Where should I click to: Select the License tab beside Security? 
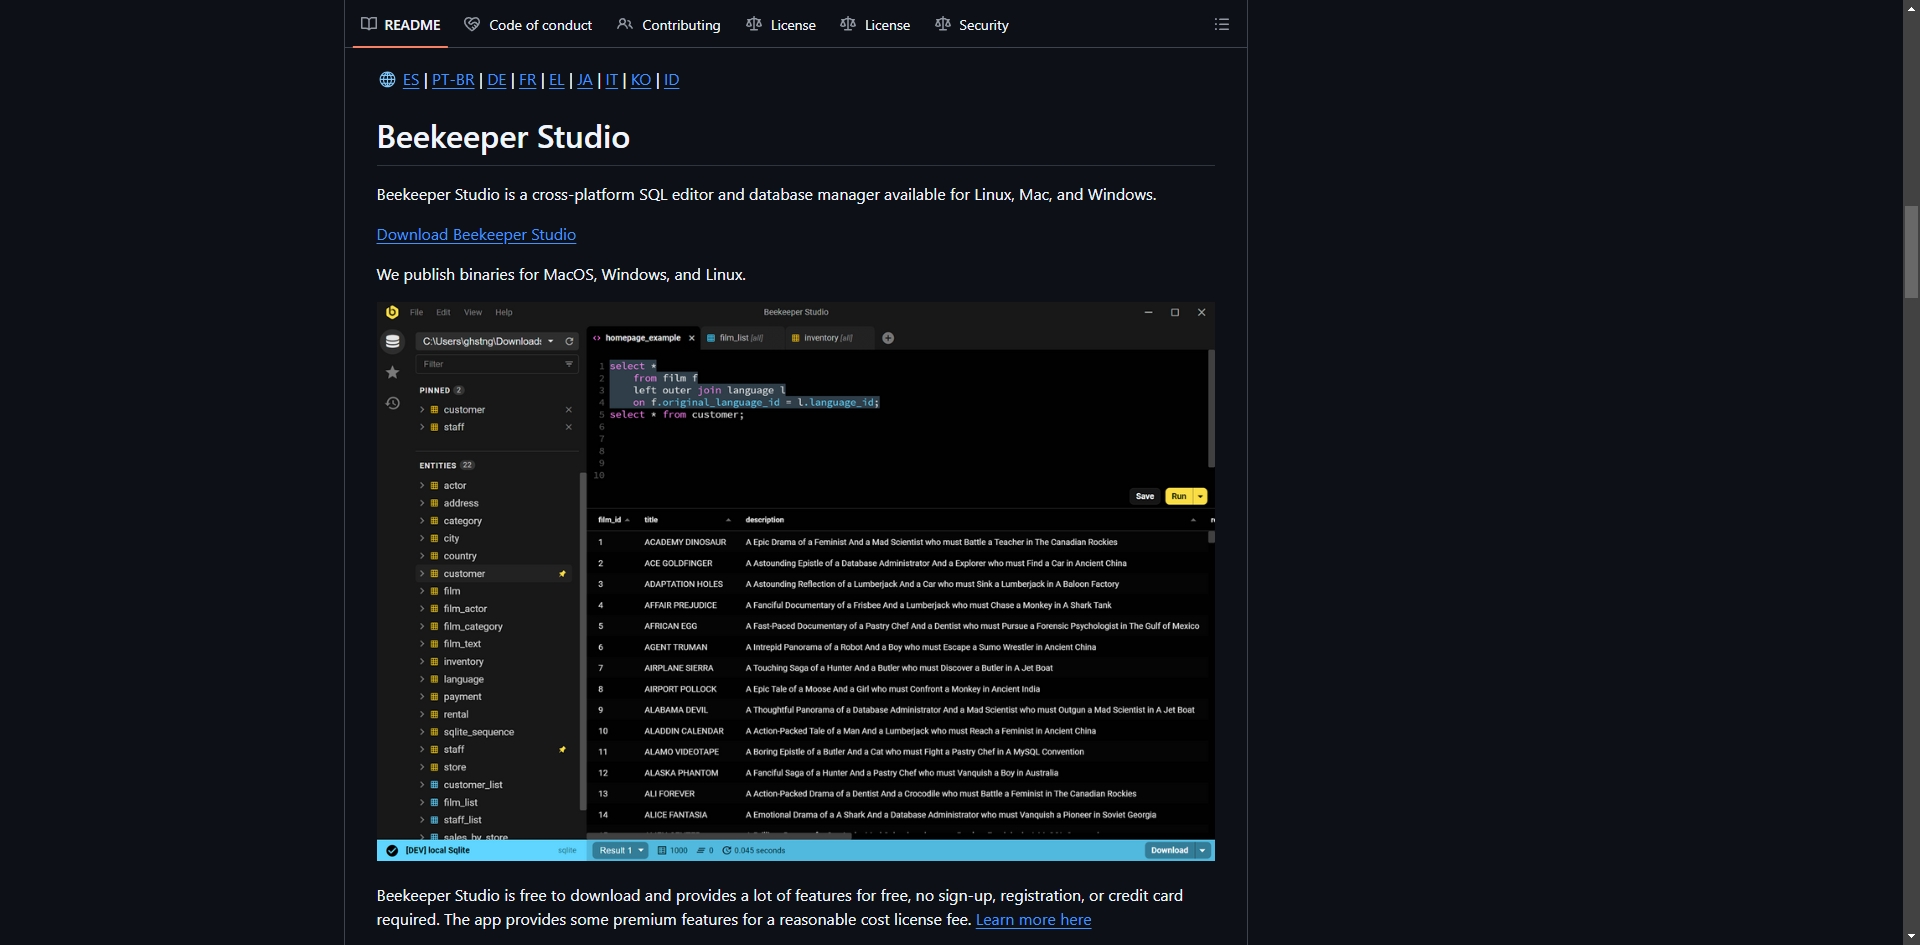[875, 25]
